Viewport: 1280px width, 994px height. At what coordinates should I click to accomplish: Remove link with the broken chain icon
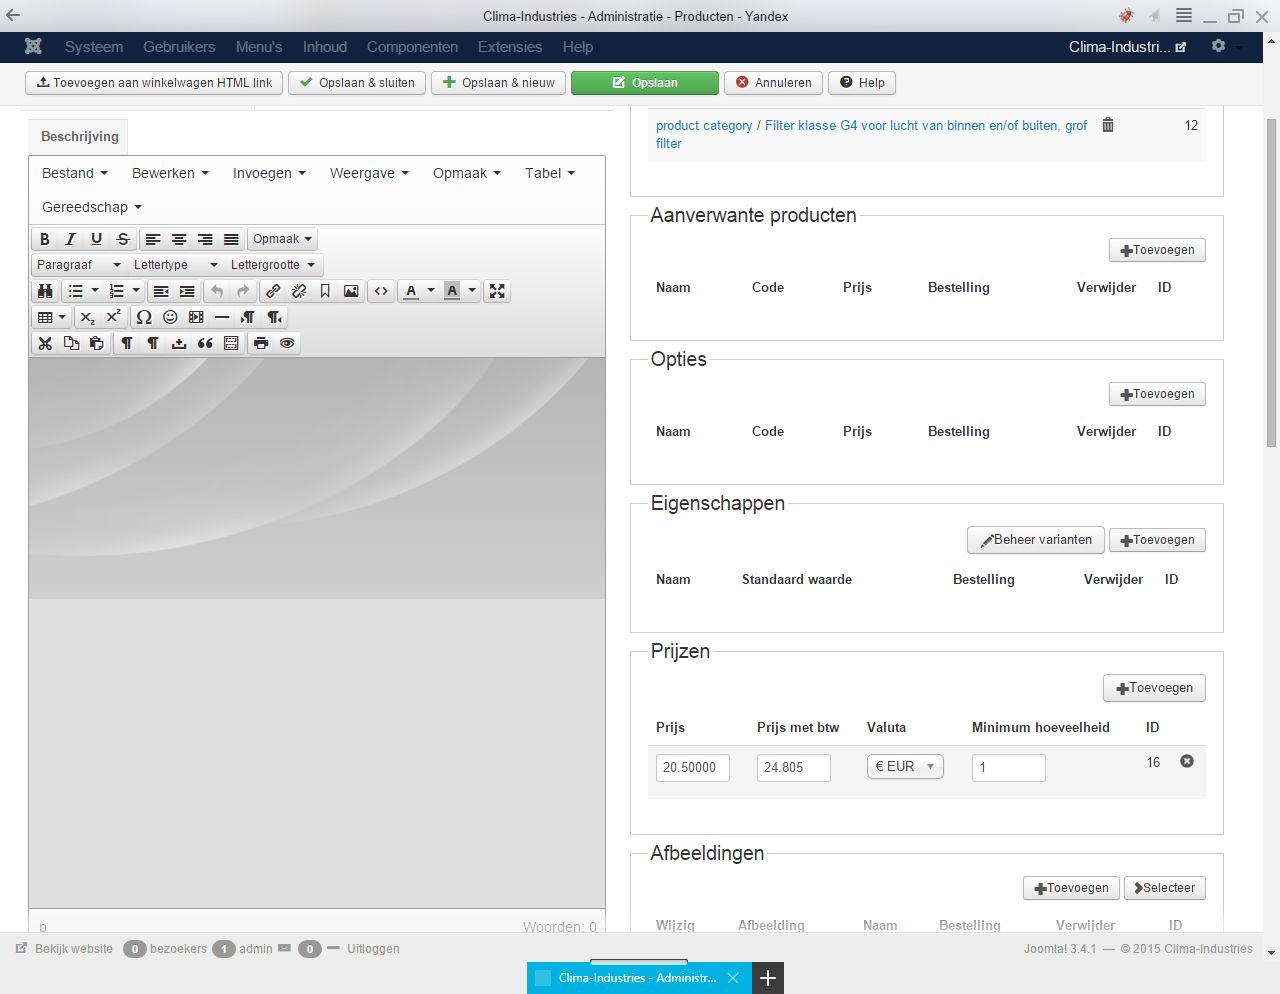click(299, 291)
